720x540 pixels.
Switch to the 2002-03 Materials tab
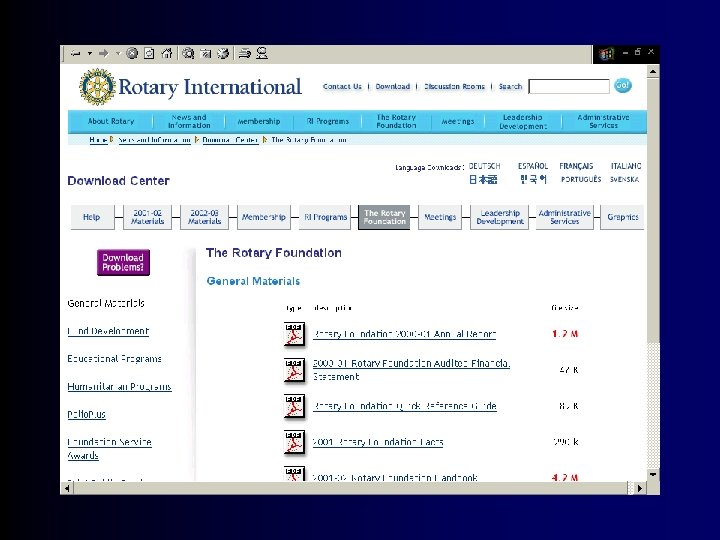204,217
